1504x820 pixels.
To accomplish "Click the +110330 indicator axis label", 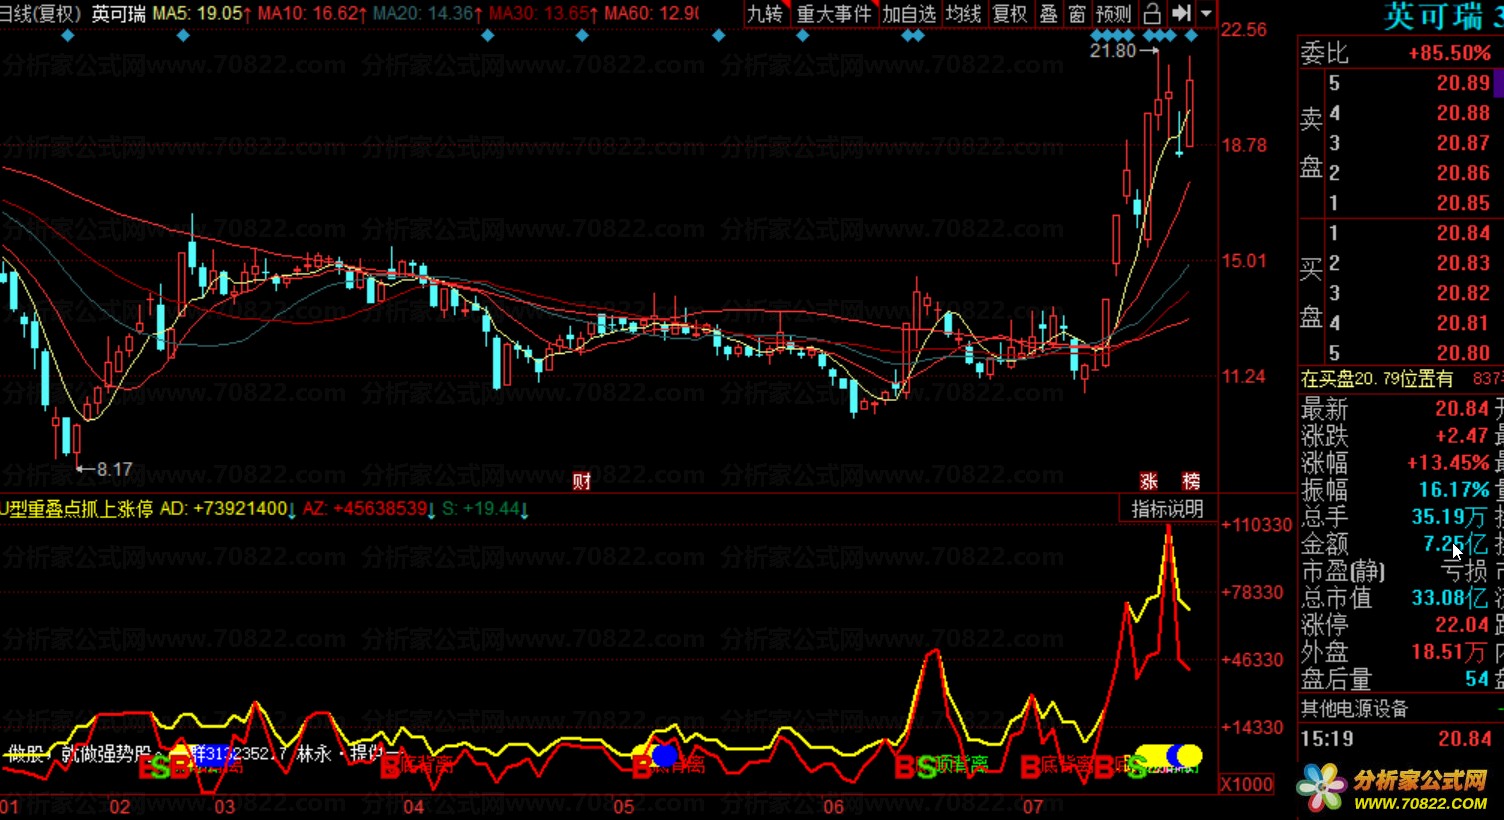I will (1256, 525).
